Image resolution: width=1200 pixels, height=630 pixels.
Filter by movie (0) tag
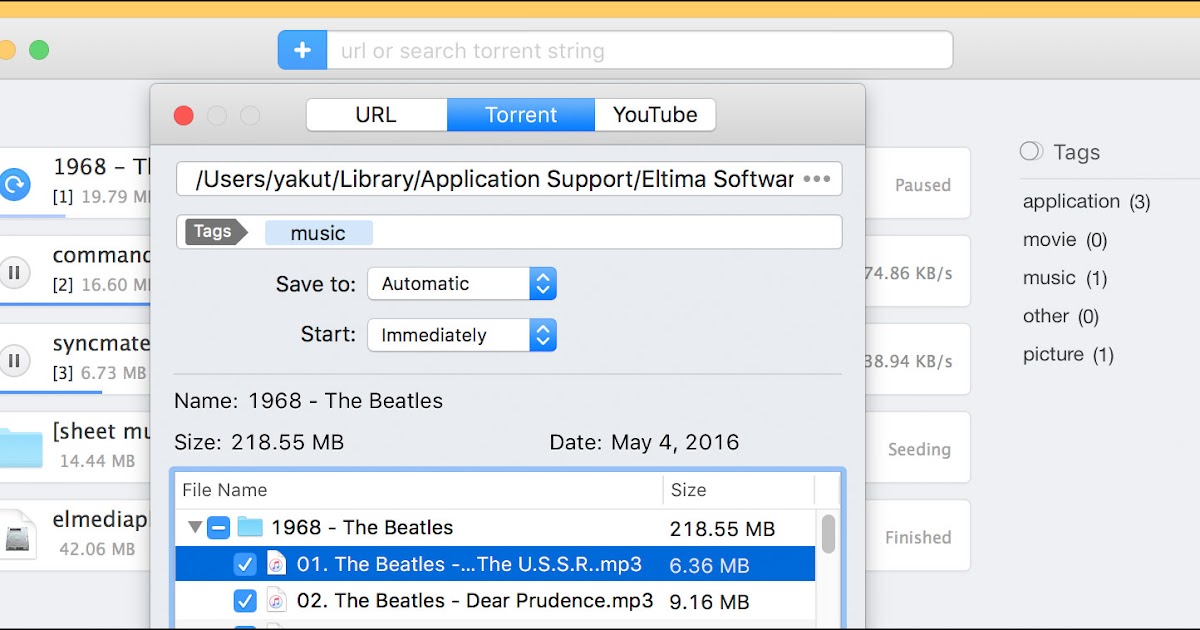coord(1065,239)
